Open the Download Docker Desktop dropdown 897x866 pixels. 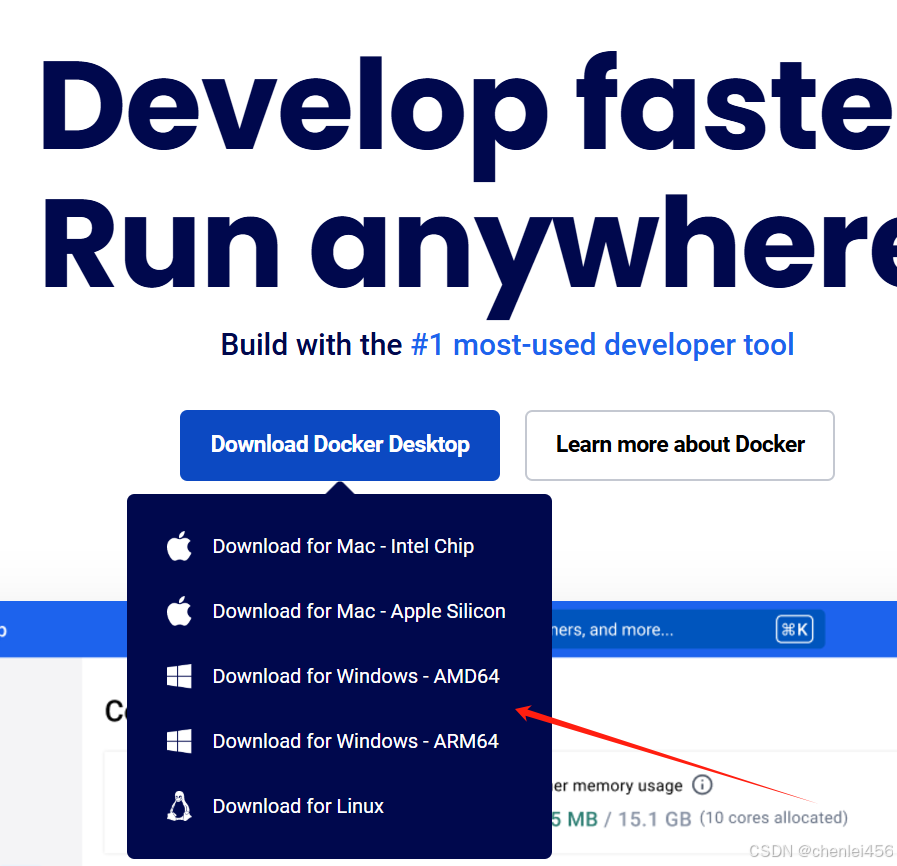click(x=339, y=444)
